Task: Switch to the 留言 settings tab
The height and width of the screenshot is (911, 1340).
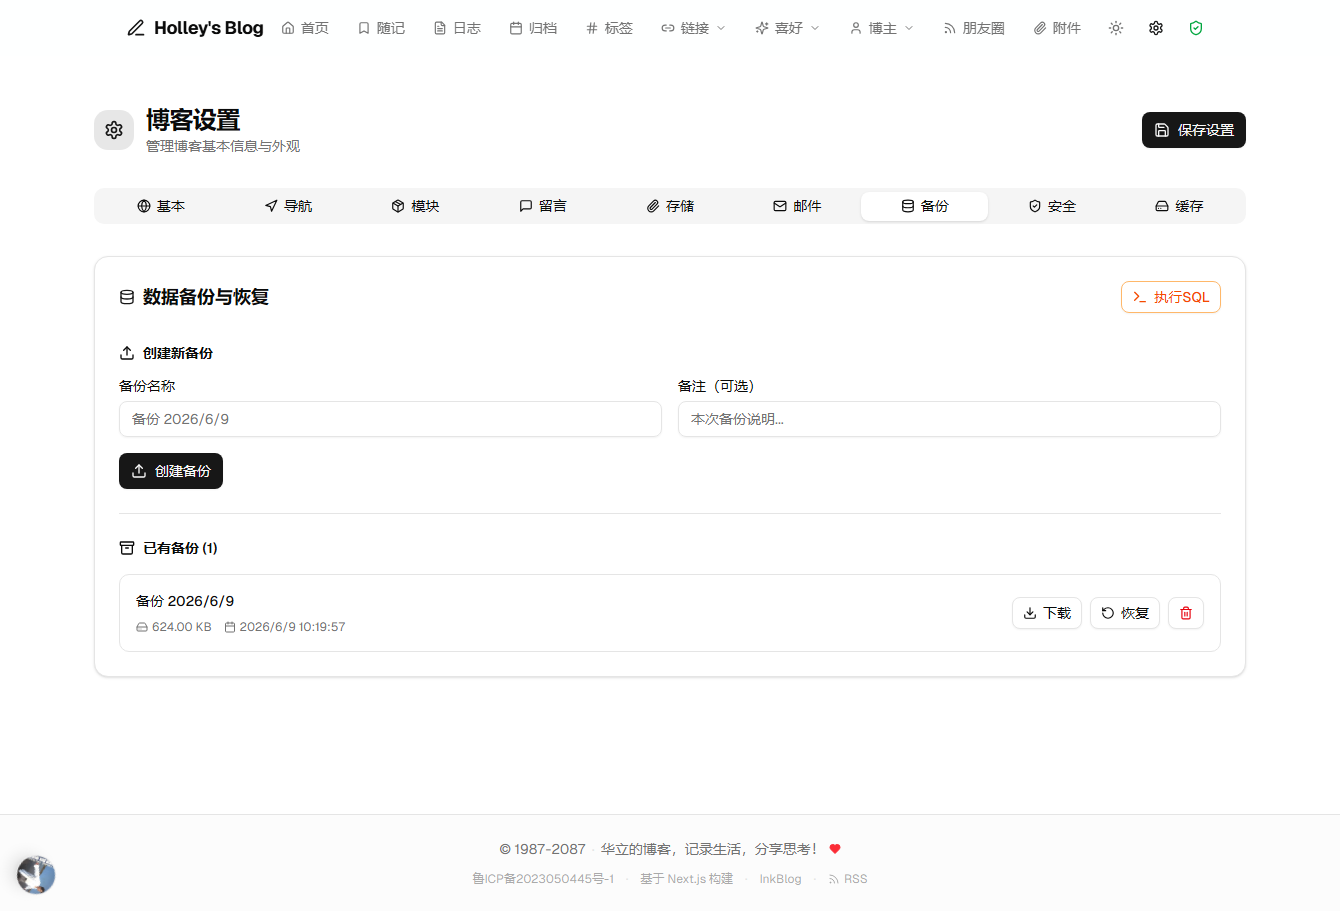Action: point(542,206)
